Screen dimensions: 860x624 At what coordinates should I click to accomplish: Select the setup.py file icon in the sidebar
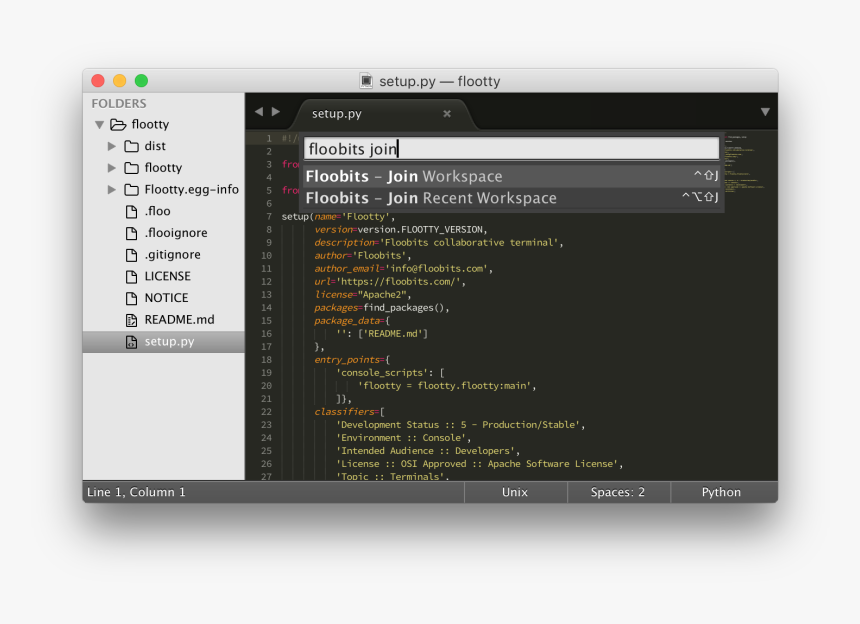pos(132,341)
